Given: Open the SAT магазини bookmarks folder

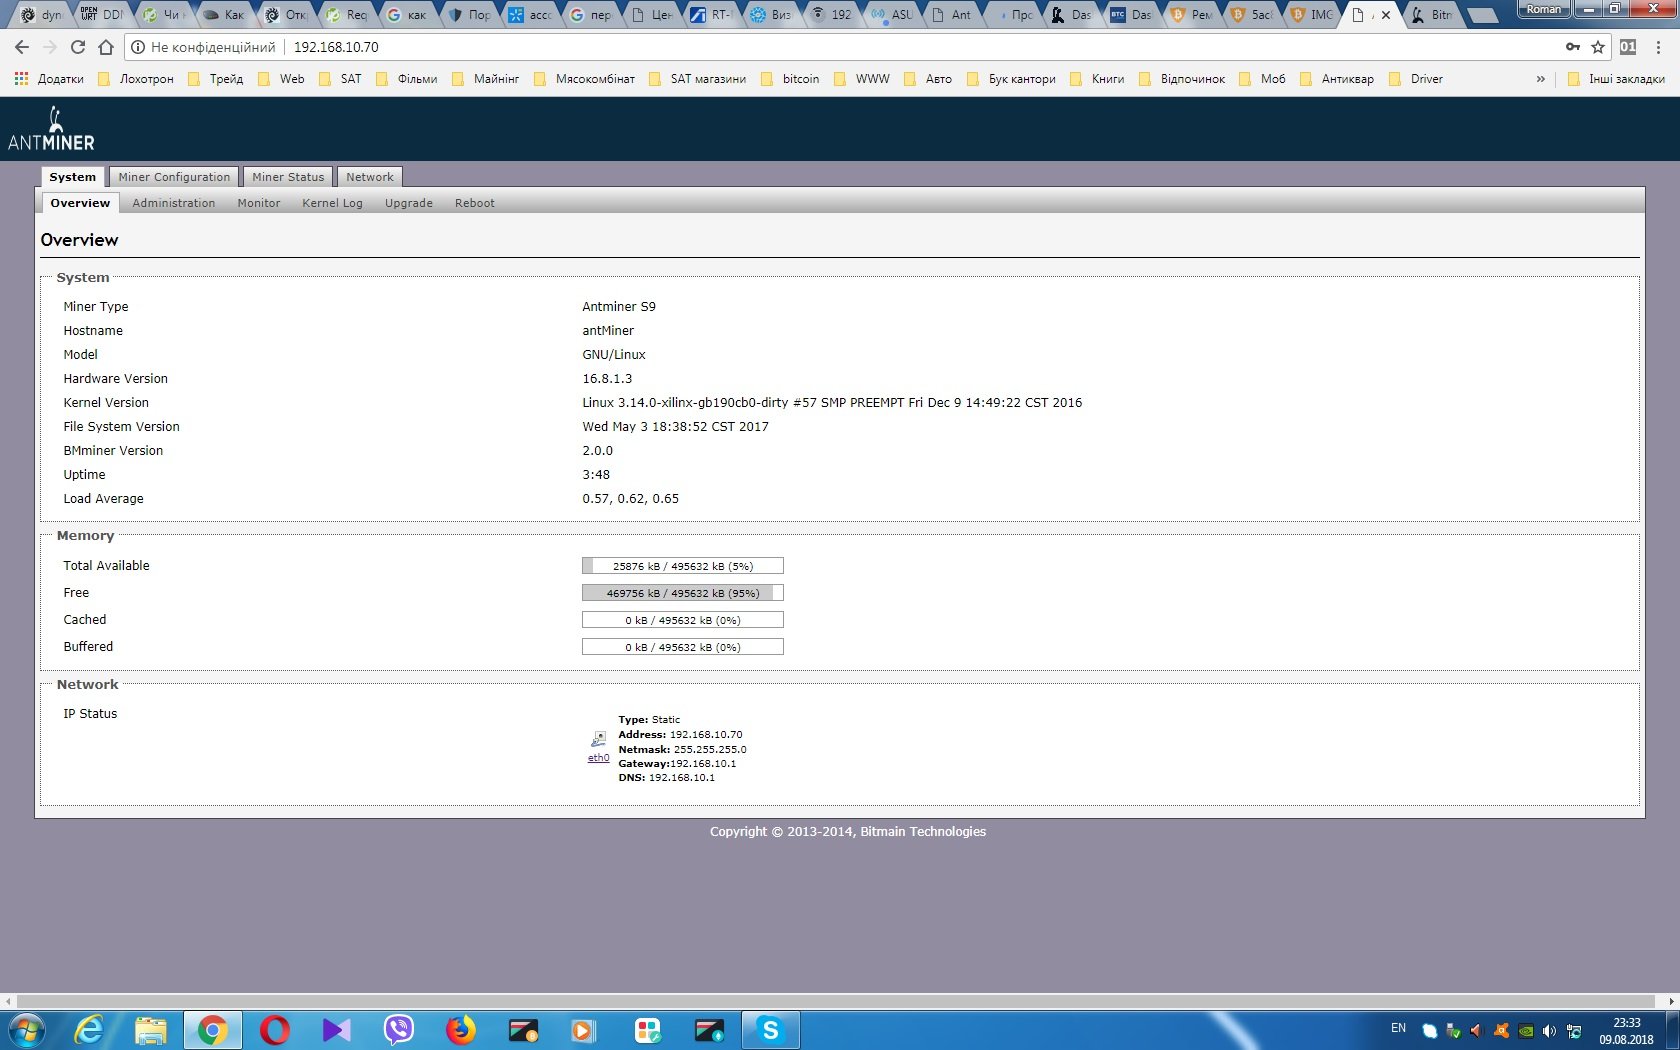Looking at the screenshot, I should click(x=697, y=79).
